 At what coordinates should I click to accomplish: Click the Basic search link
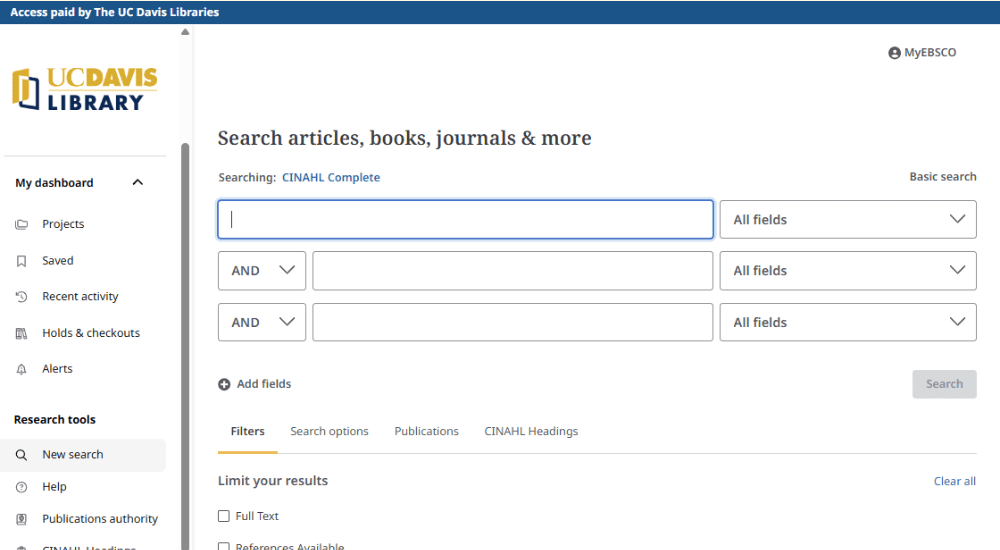(x=942, y=177)
